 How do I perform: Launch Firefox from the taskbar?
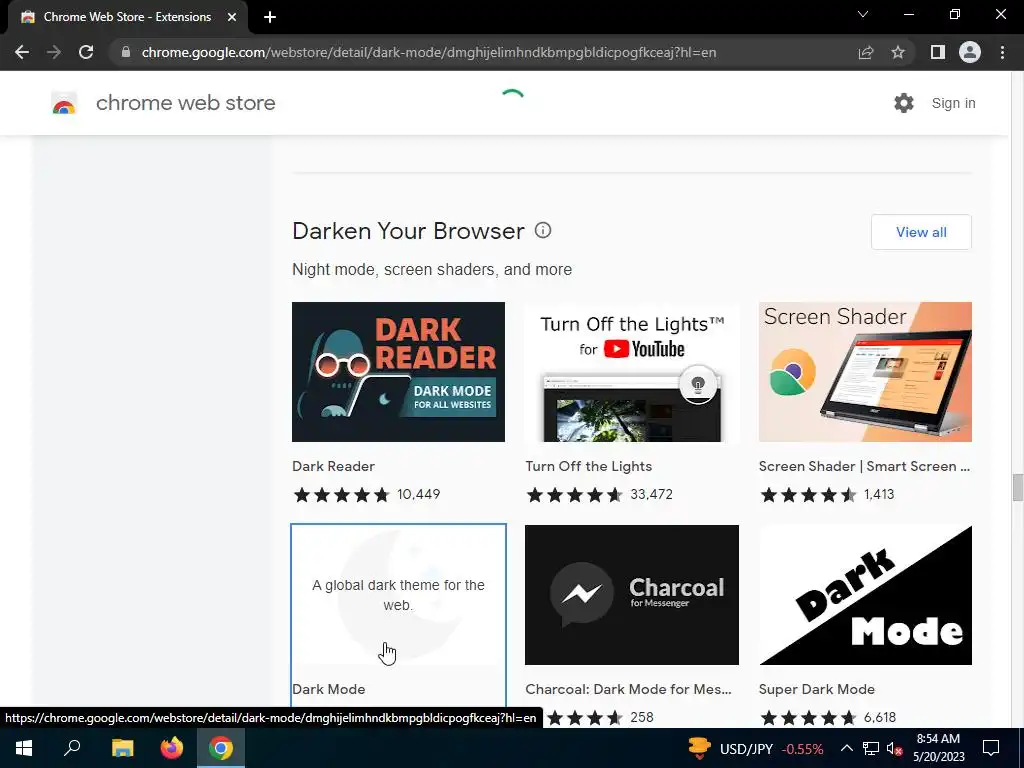click(172, 748)
